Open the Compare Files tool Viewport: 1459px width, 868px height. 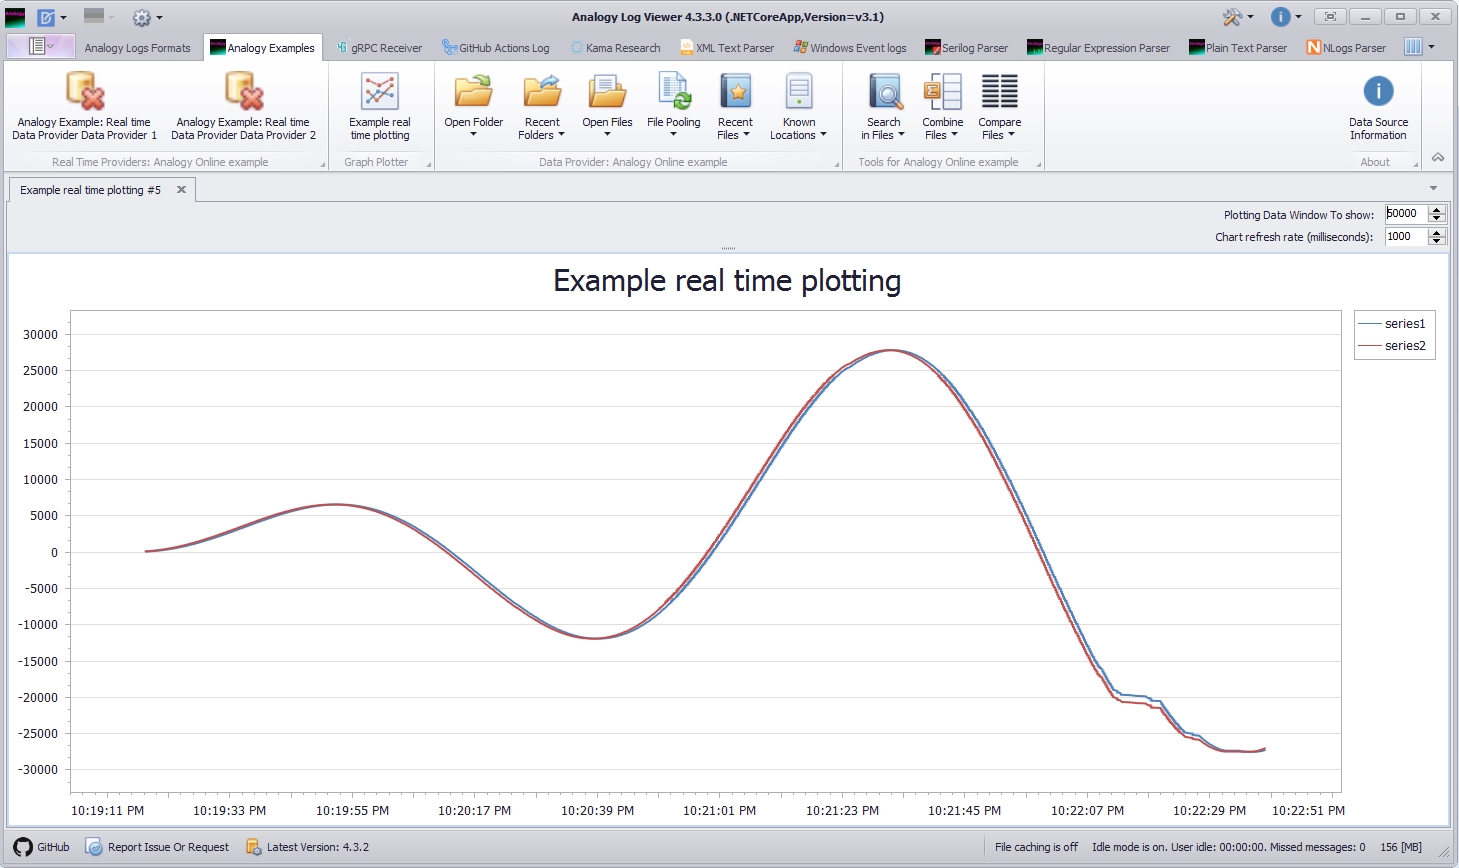(999, 105)
